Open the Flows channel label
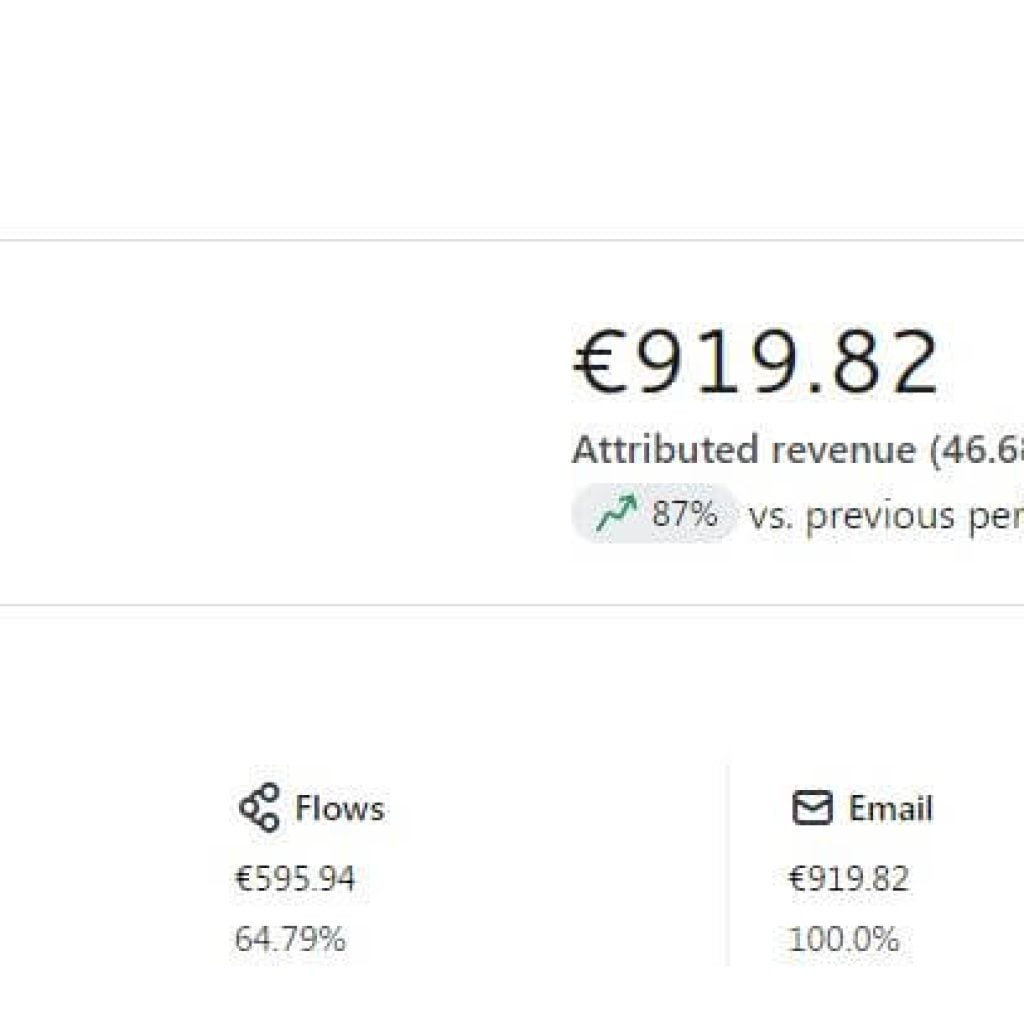Image resolution: width=1024 pixels, height=1024 pixels. click(340, 808)
